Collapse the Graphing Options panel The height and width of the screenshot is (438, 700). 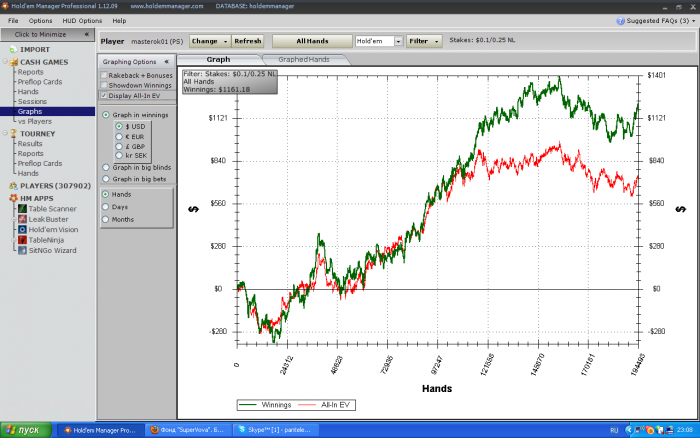click(x=166, y=61)
